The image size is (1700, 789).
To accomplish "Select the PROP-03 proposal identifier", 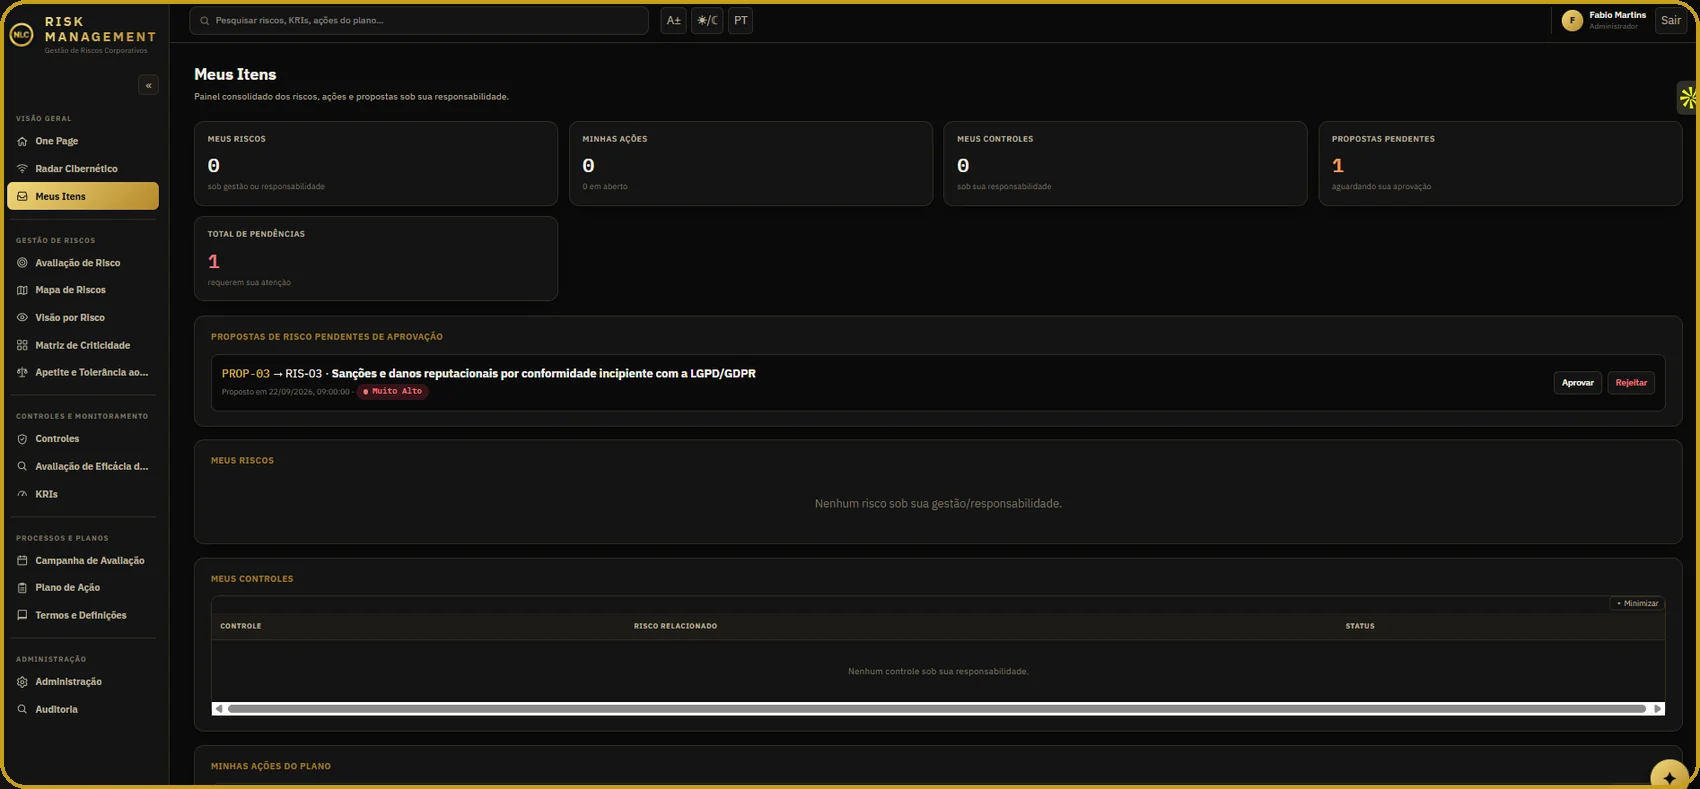I will (246, 374).
